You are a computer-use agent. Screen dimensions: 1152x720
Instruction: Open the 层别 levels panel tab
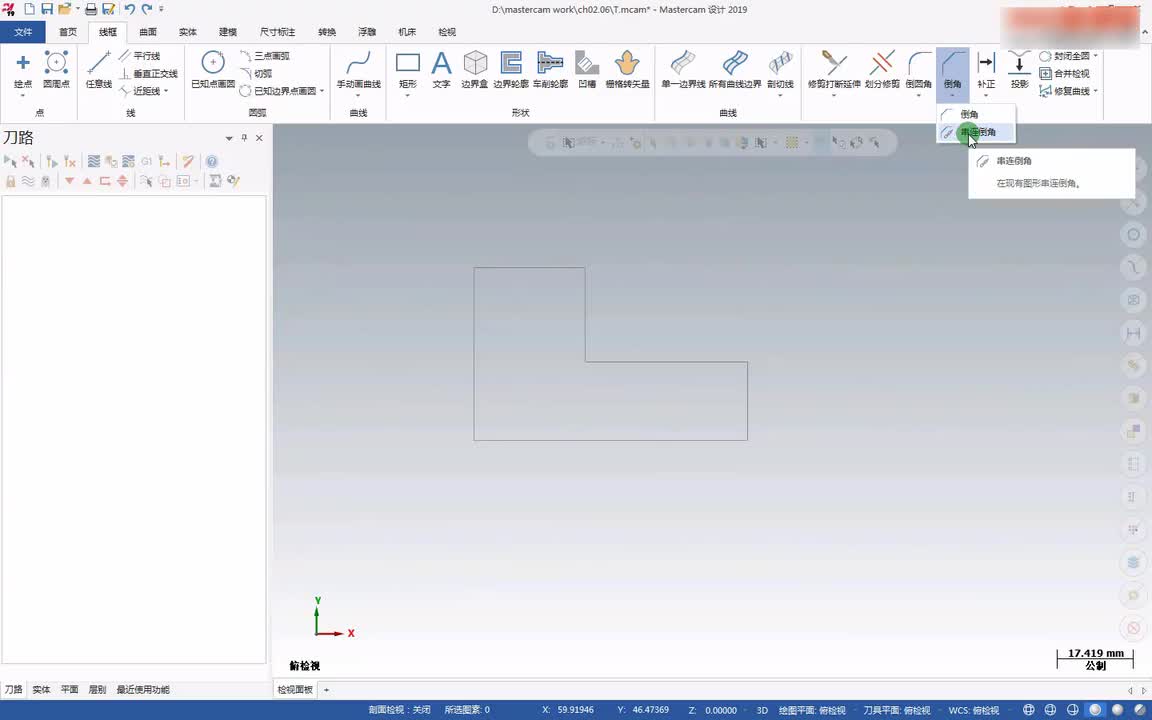(x=97, y=690)
